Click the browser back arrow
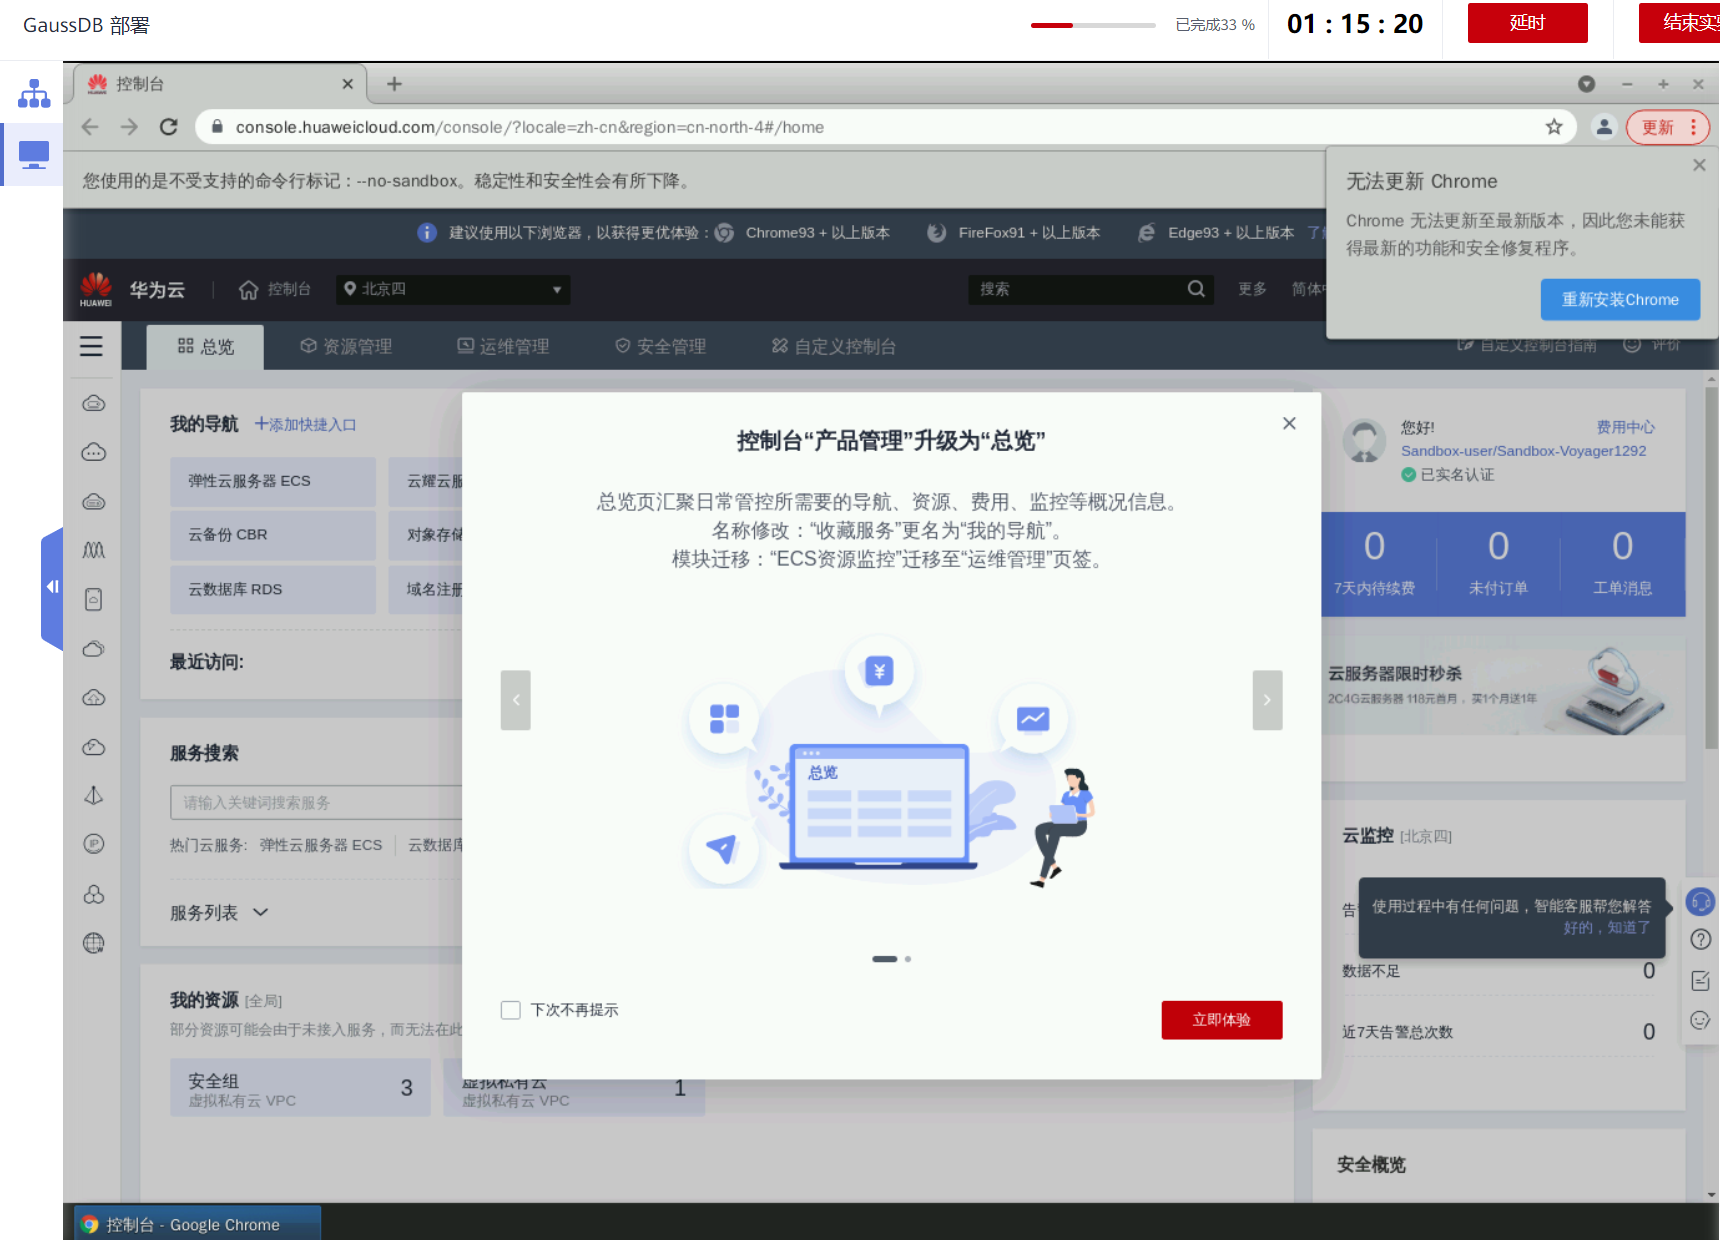This screenshot has height=1240, width=1720. click(90, 127)
